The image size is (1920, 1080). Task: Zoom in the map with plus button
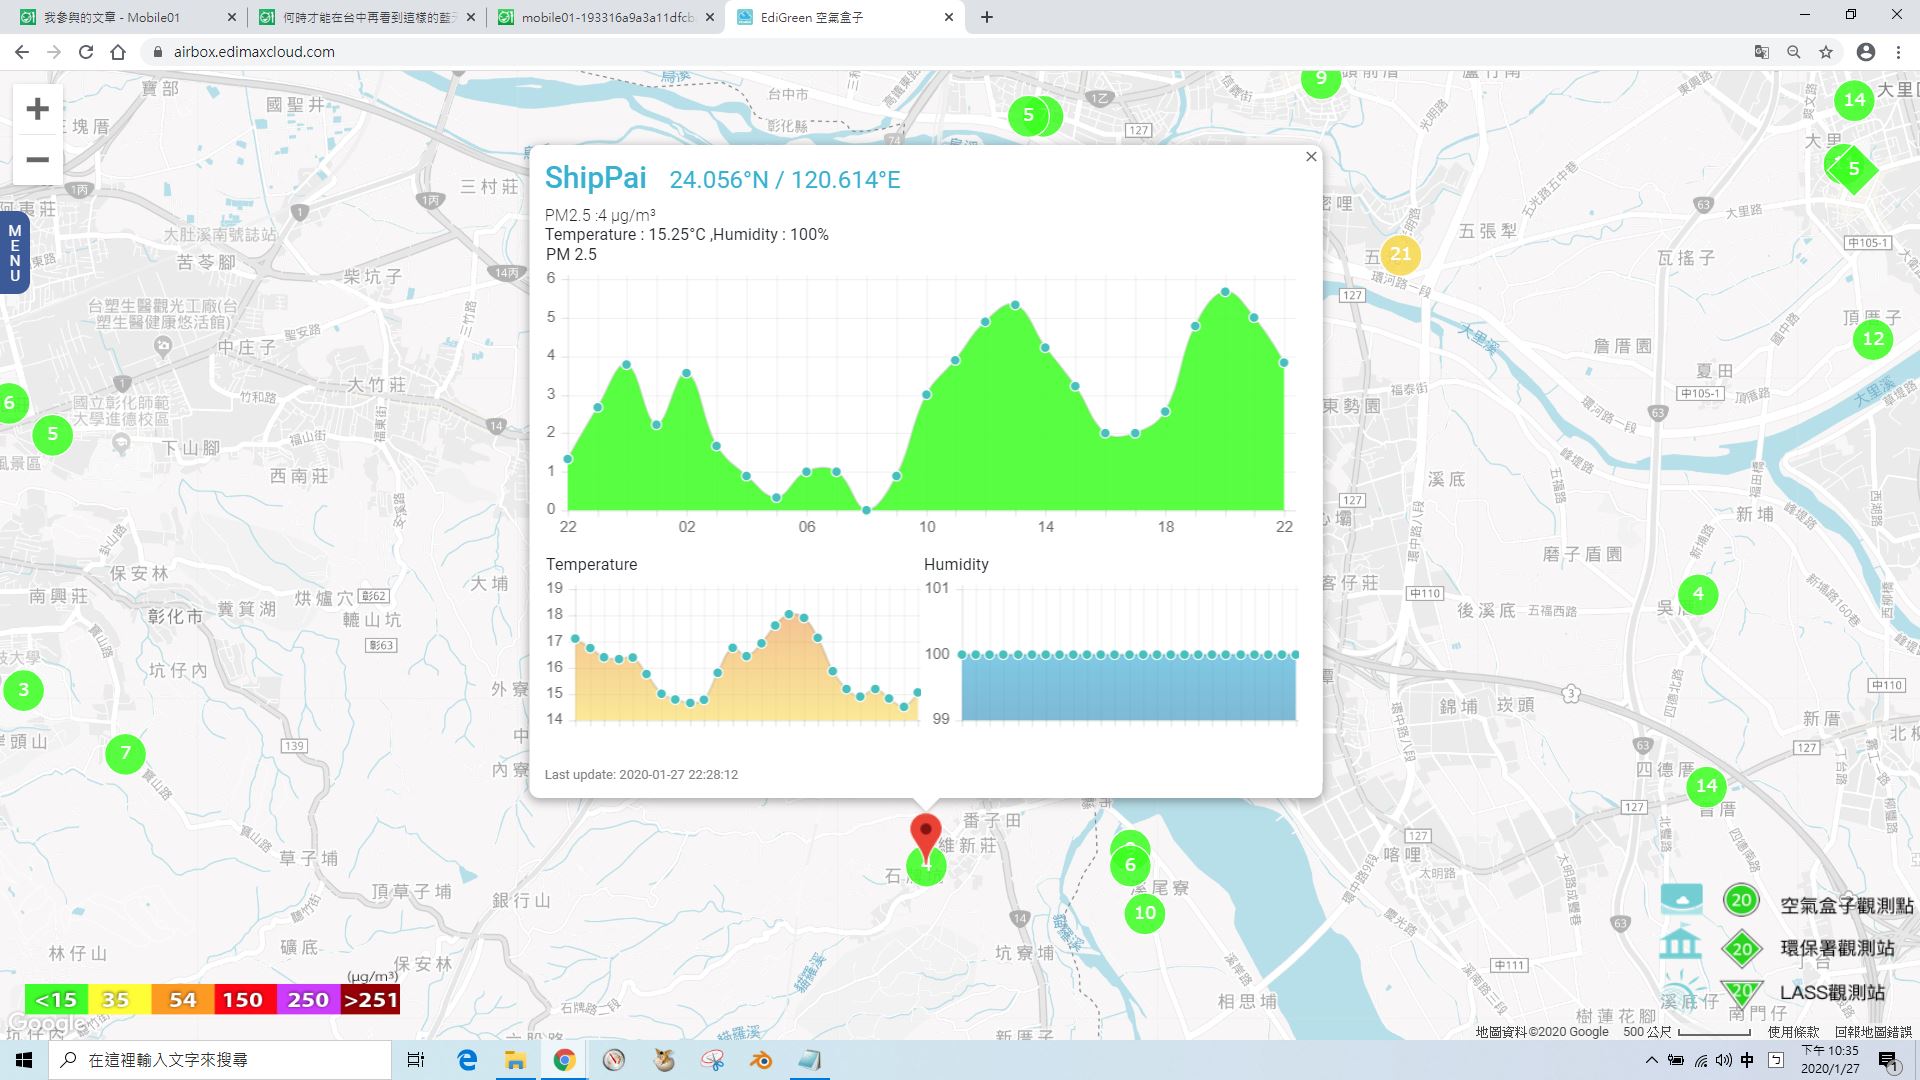(x=37, y=108)
